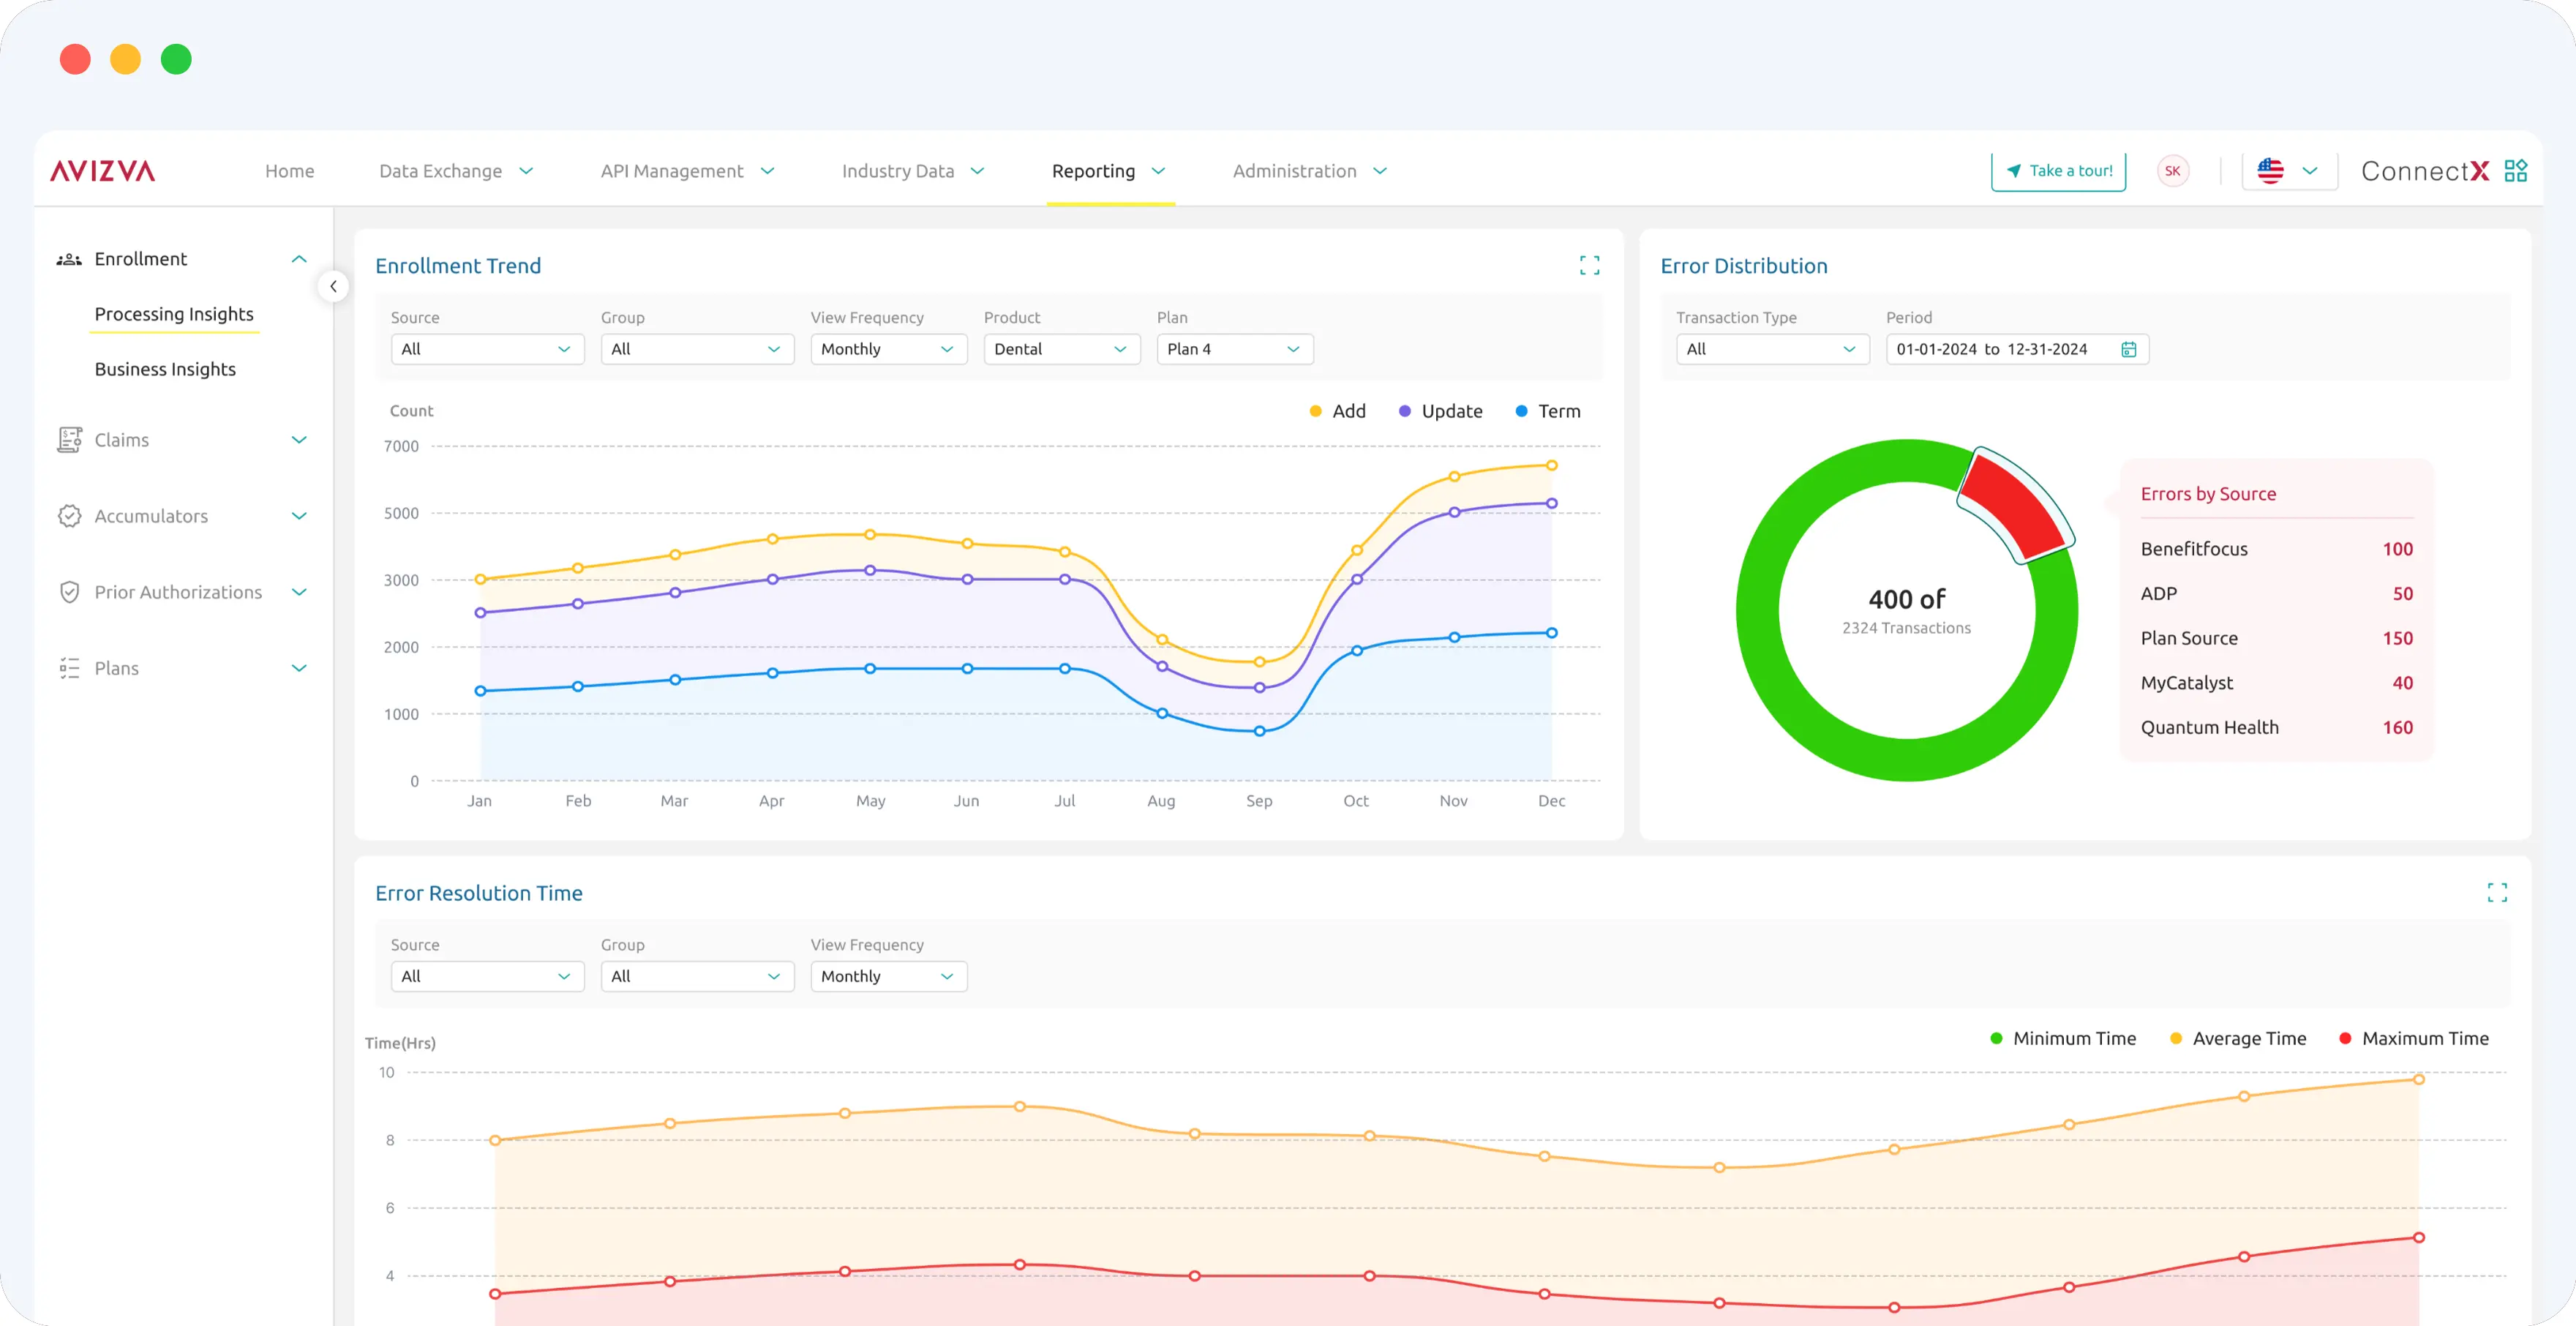Screen dimensions: 2576x1326
Task: Click the Prior Authorizations shield icon
Action: (69, 592)
